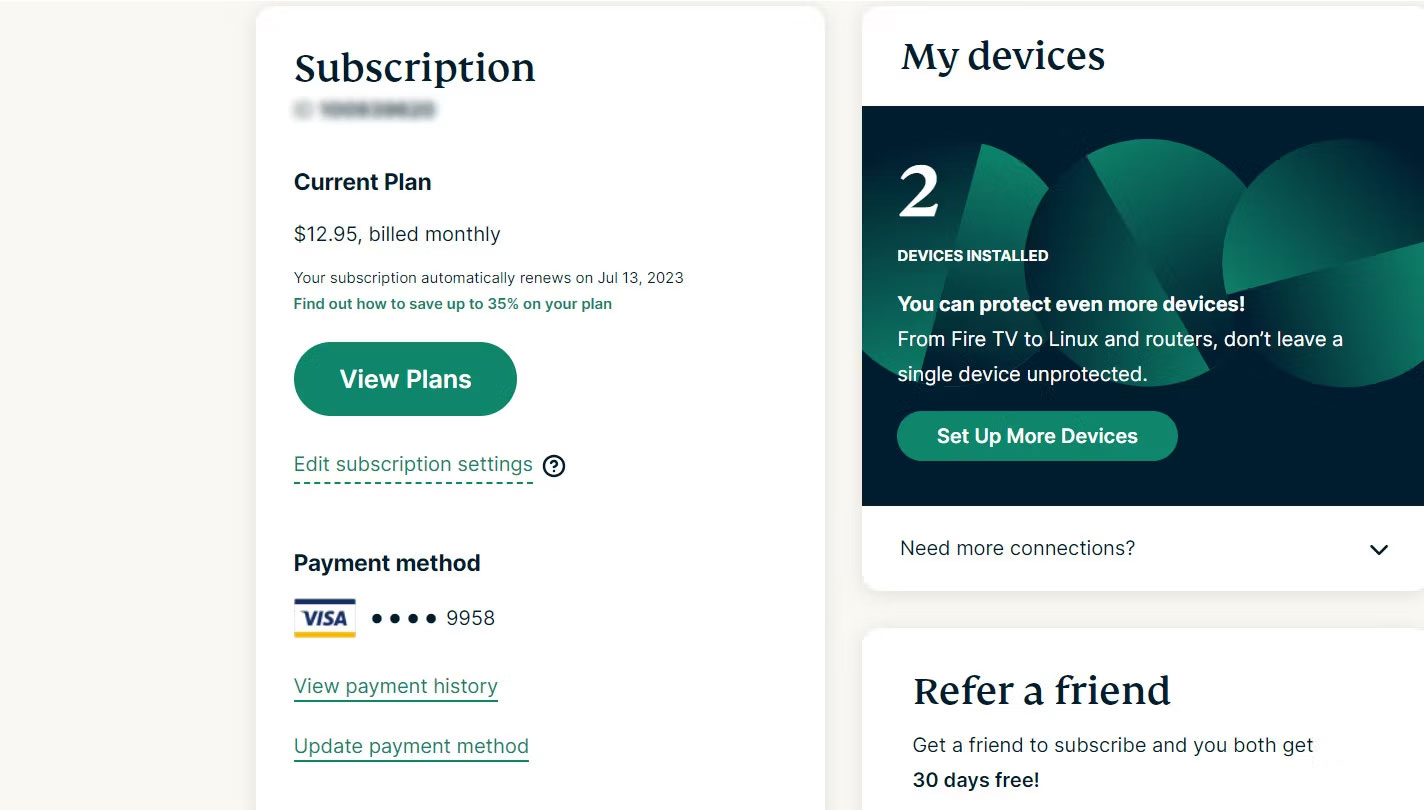This screenshot has width=1424, height=810.
Task: Open the View payment history link
Action: pyautogui.click(x=396, y=687)
